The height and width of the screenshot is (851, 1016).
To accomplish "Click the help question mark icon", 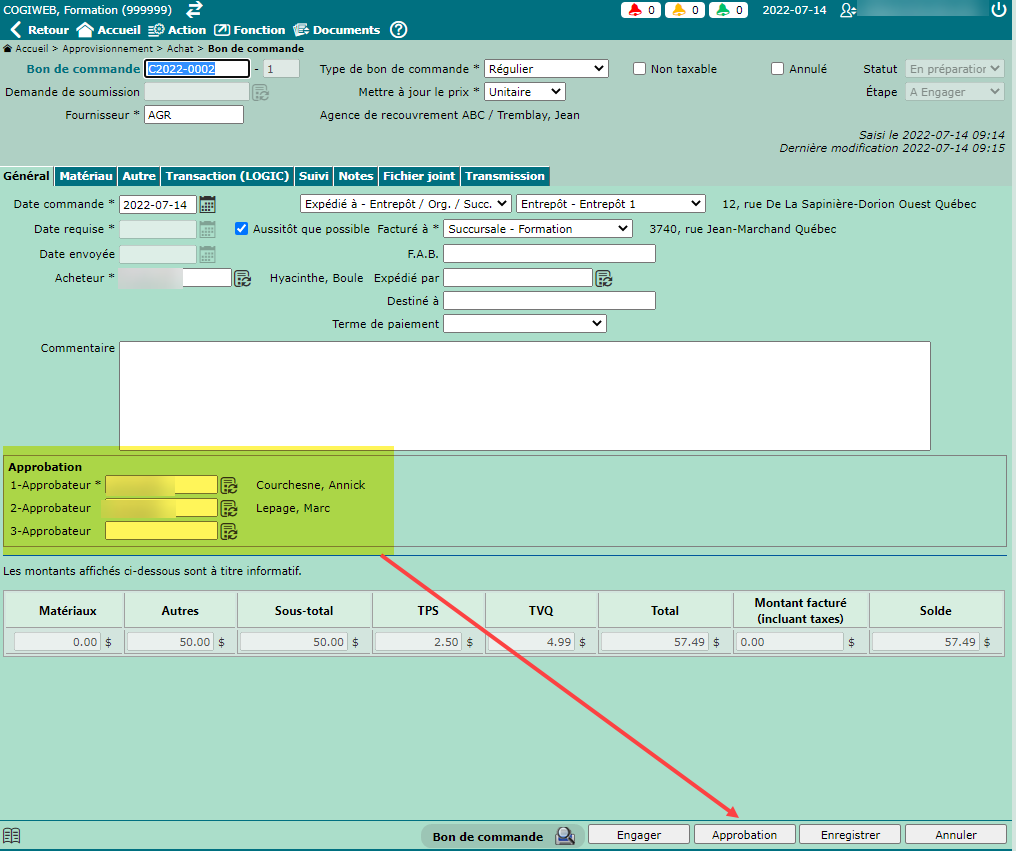I will point(398,30).
